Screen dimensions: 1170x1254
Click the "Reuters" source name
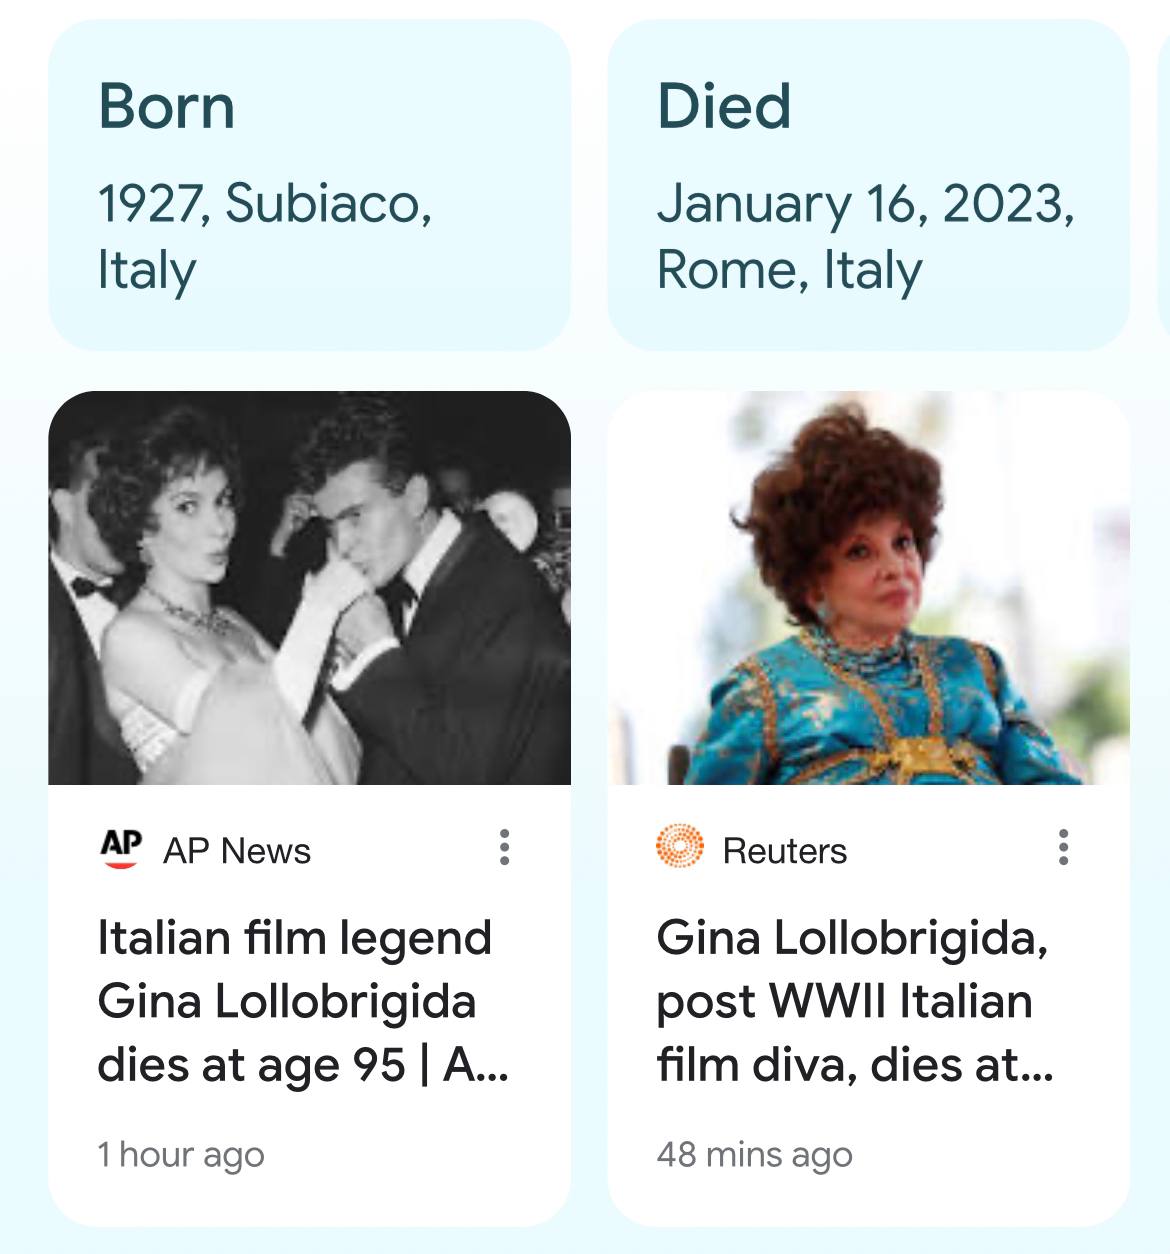pos(785,851)
